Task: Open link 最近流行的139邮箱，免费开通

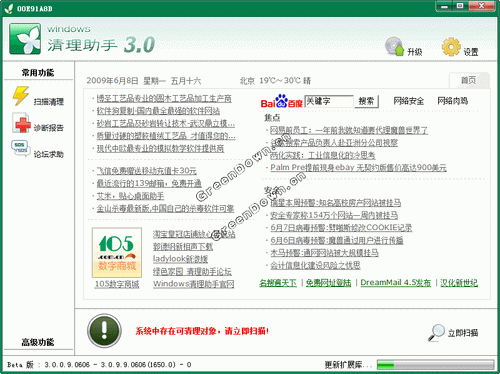Action: [x=149, y=183]
